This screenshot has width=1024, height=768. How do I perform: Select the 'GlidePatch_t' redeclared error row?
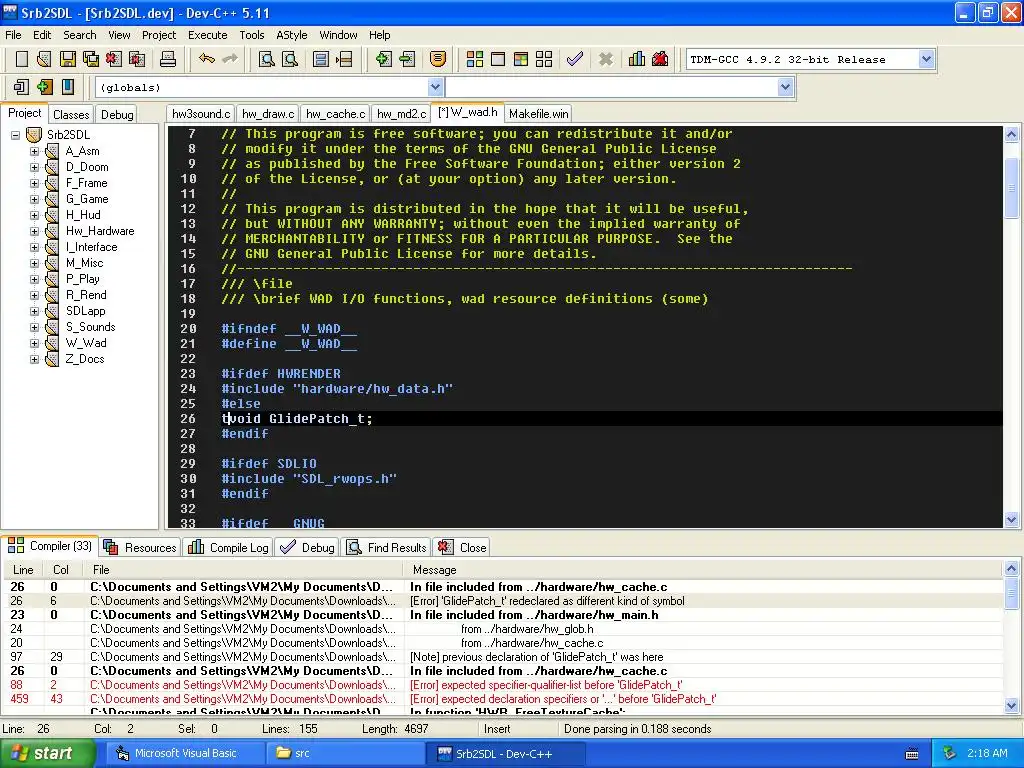[x=503, y=601]
